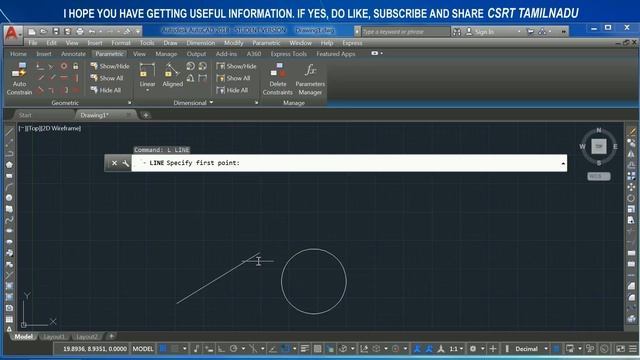This screenshot has height=360, width=640.
Task: Click geometric Hide All constraints button
Action: pos(106,90)
